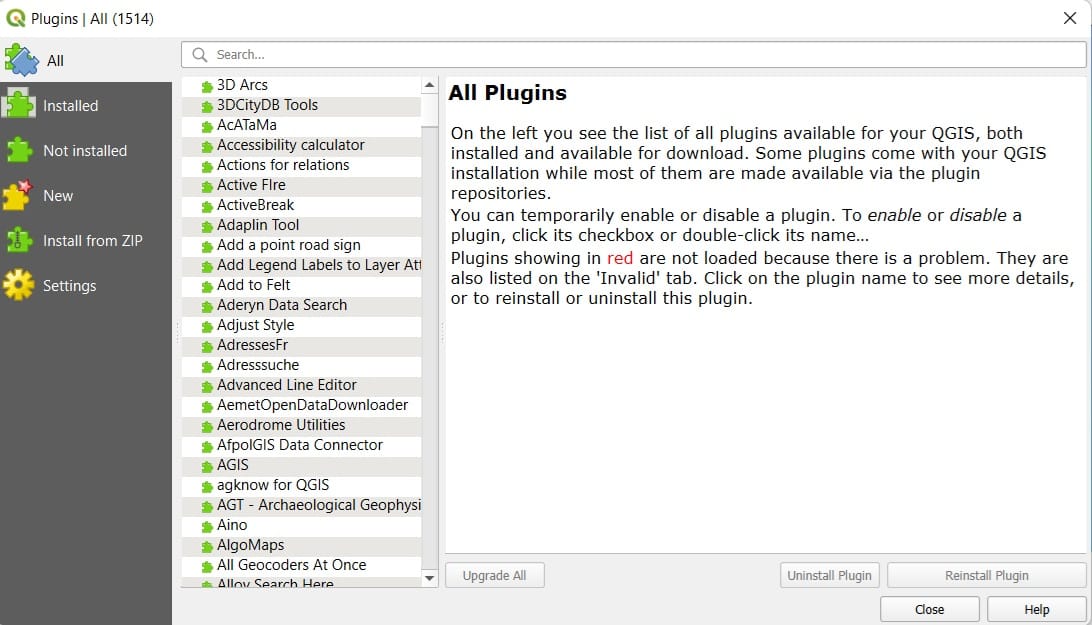Click the plugin Search field

click(x=634, y=54)
